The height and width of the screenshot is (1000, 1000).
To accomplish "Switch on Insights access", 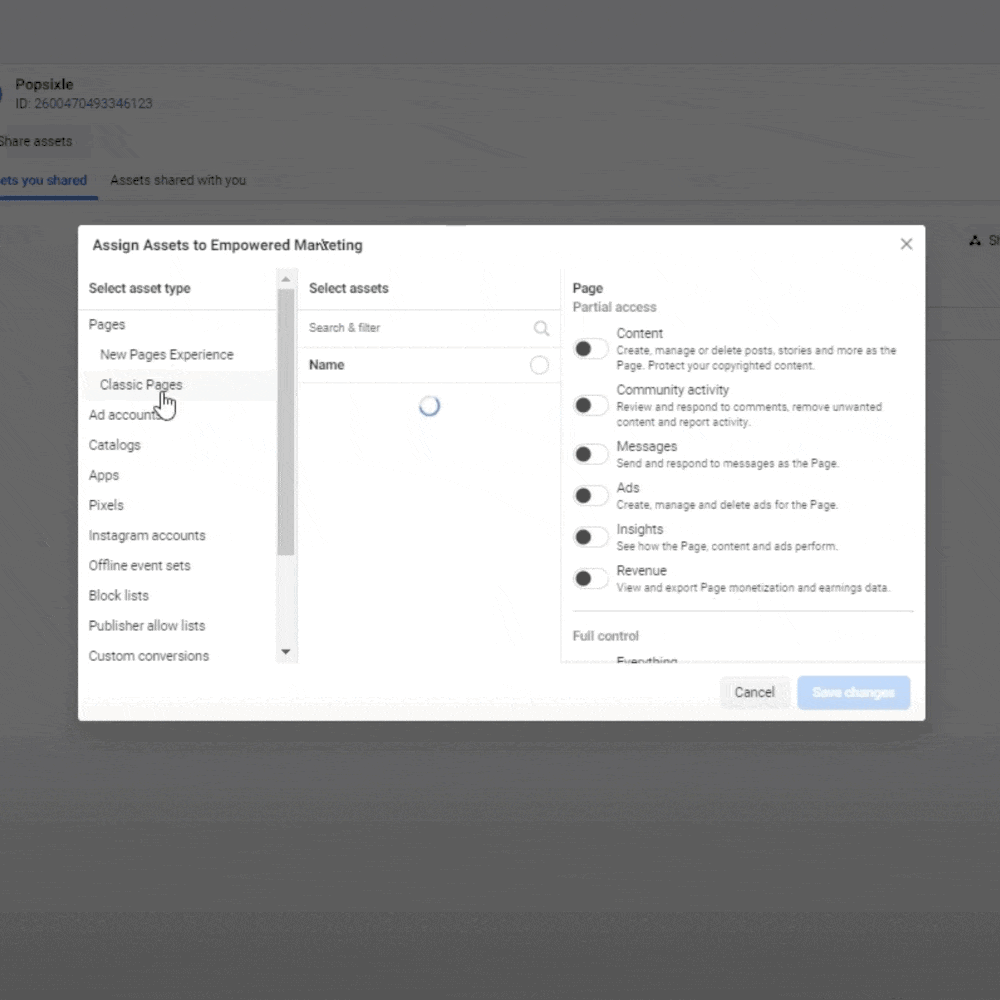I will 590,537.
